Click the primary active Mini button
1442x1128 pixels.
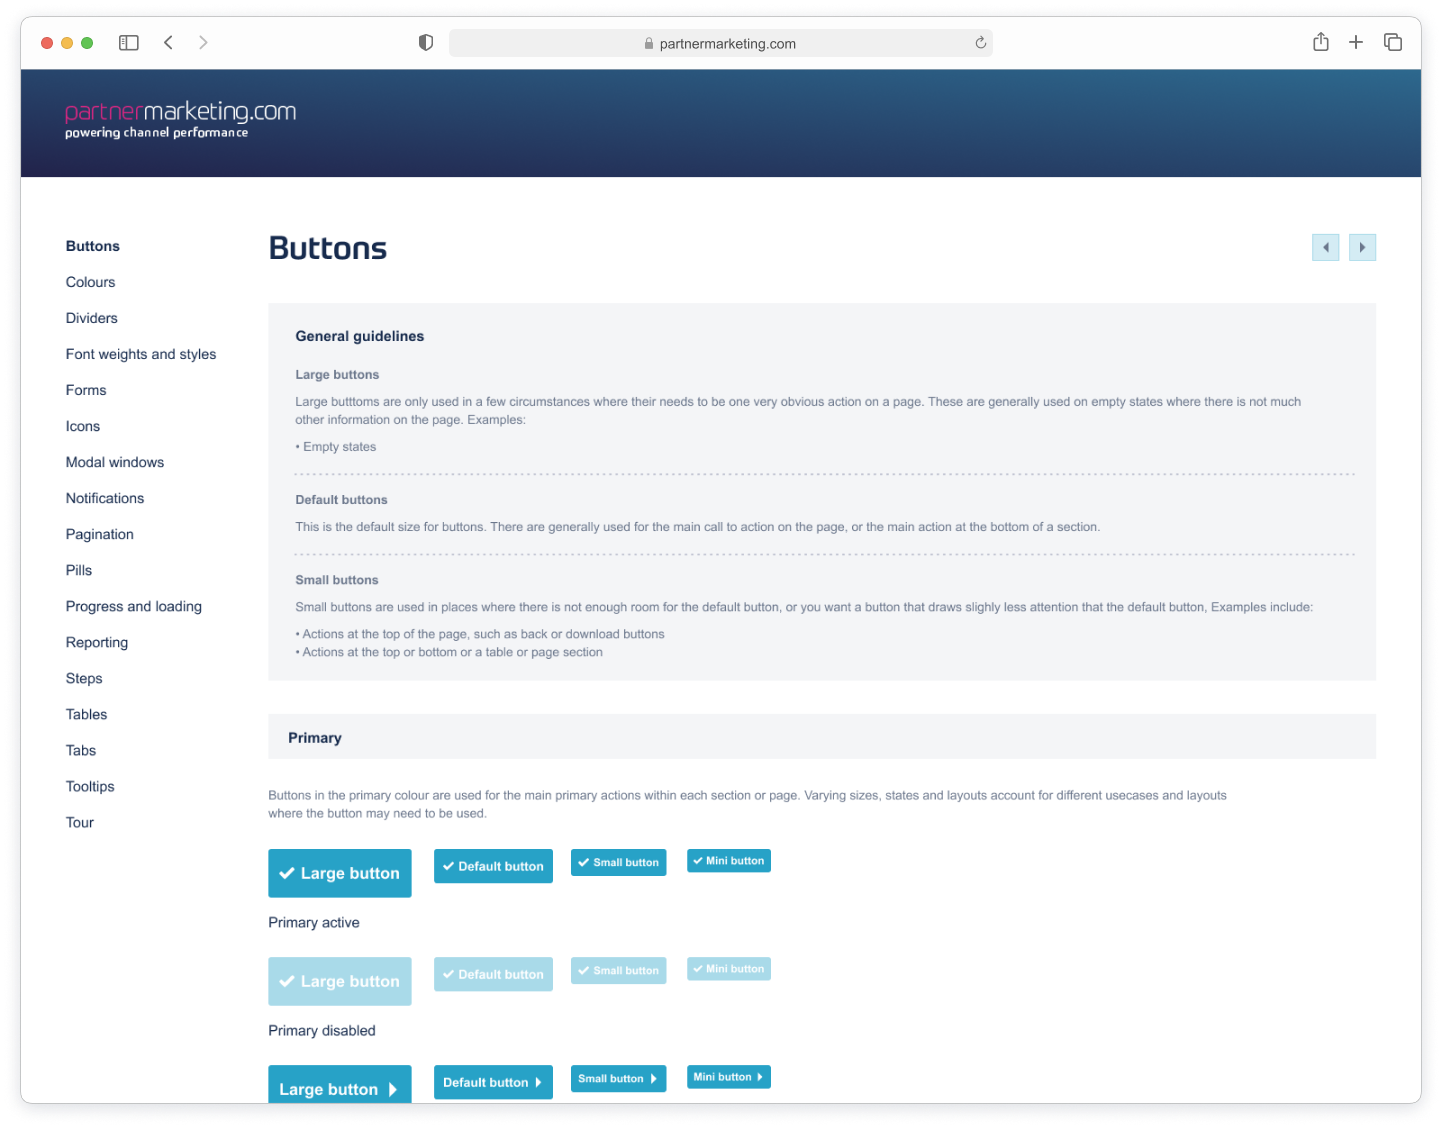click(728, 861)
